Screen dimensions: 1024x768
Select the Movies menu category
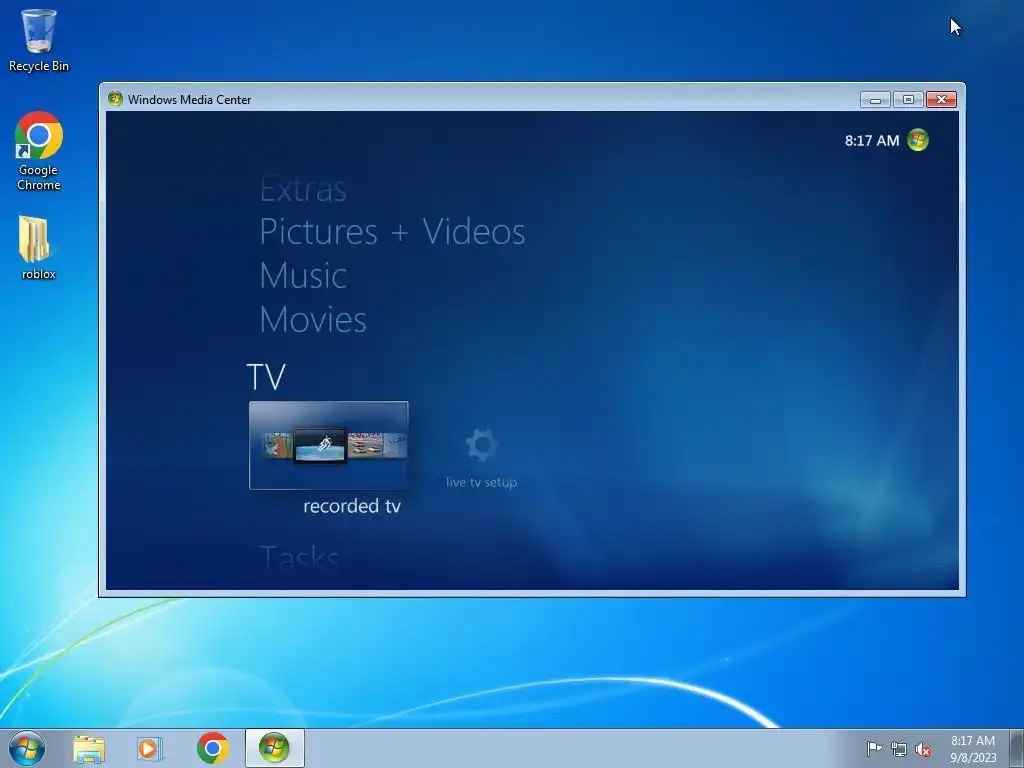(313, 319)
